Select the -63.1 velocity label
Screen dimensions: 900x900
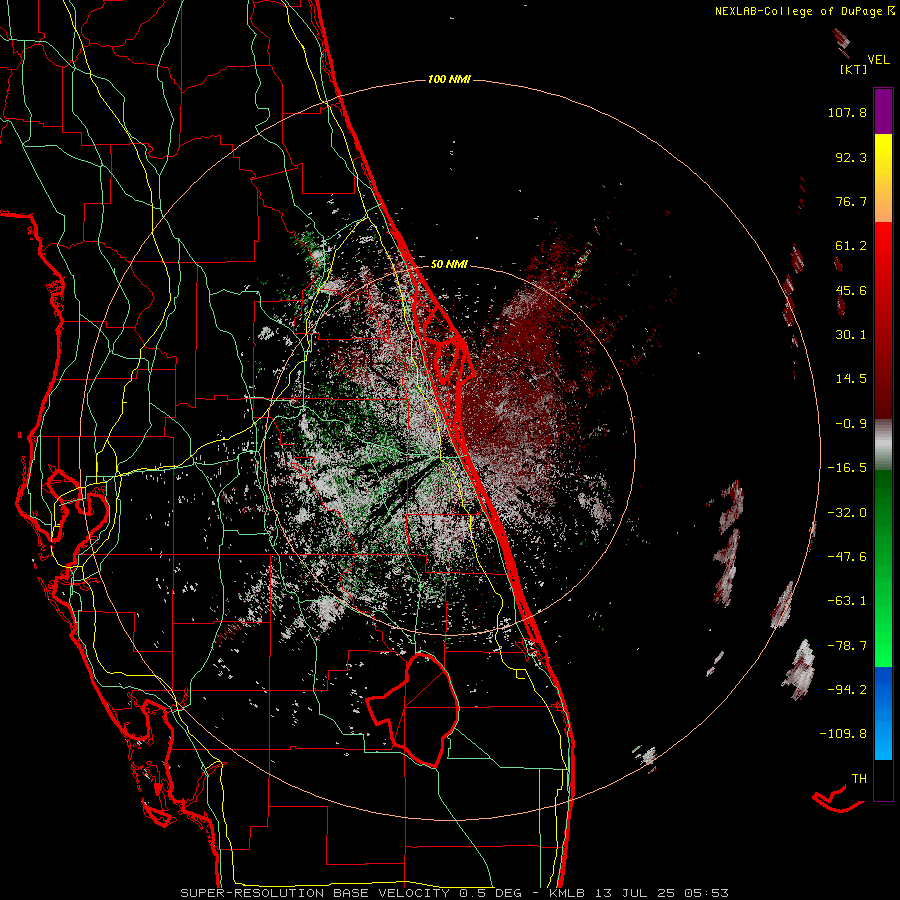(x=847, y=601)
